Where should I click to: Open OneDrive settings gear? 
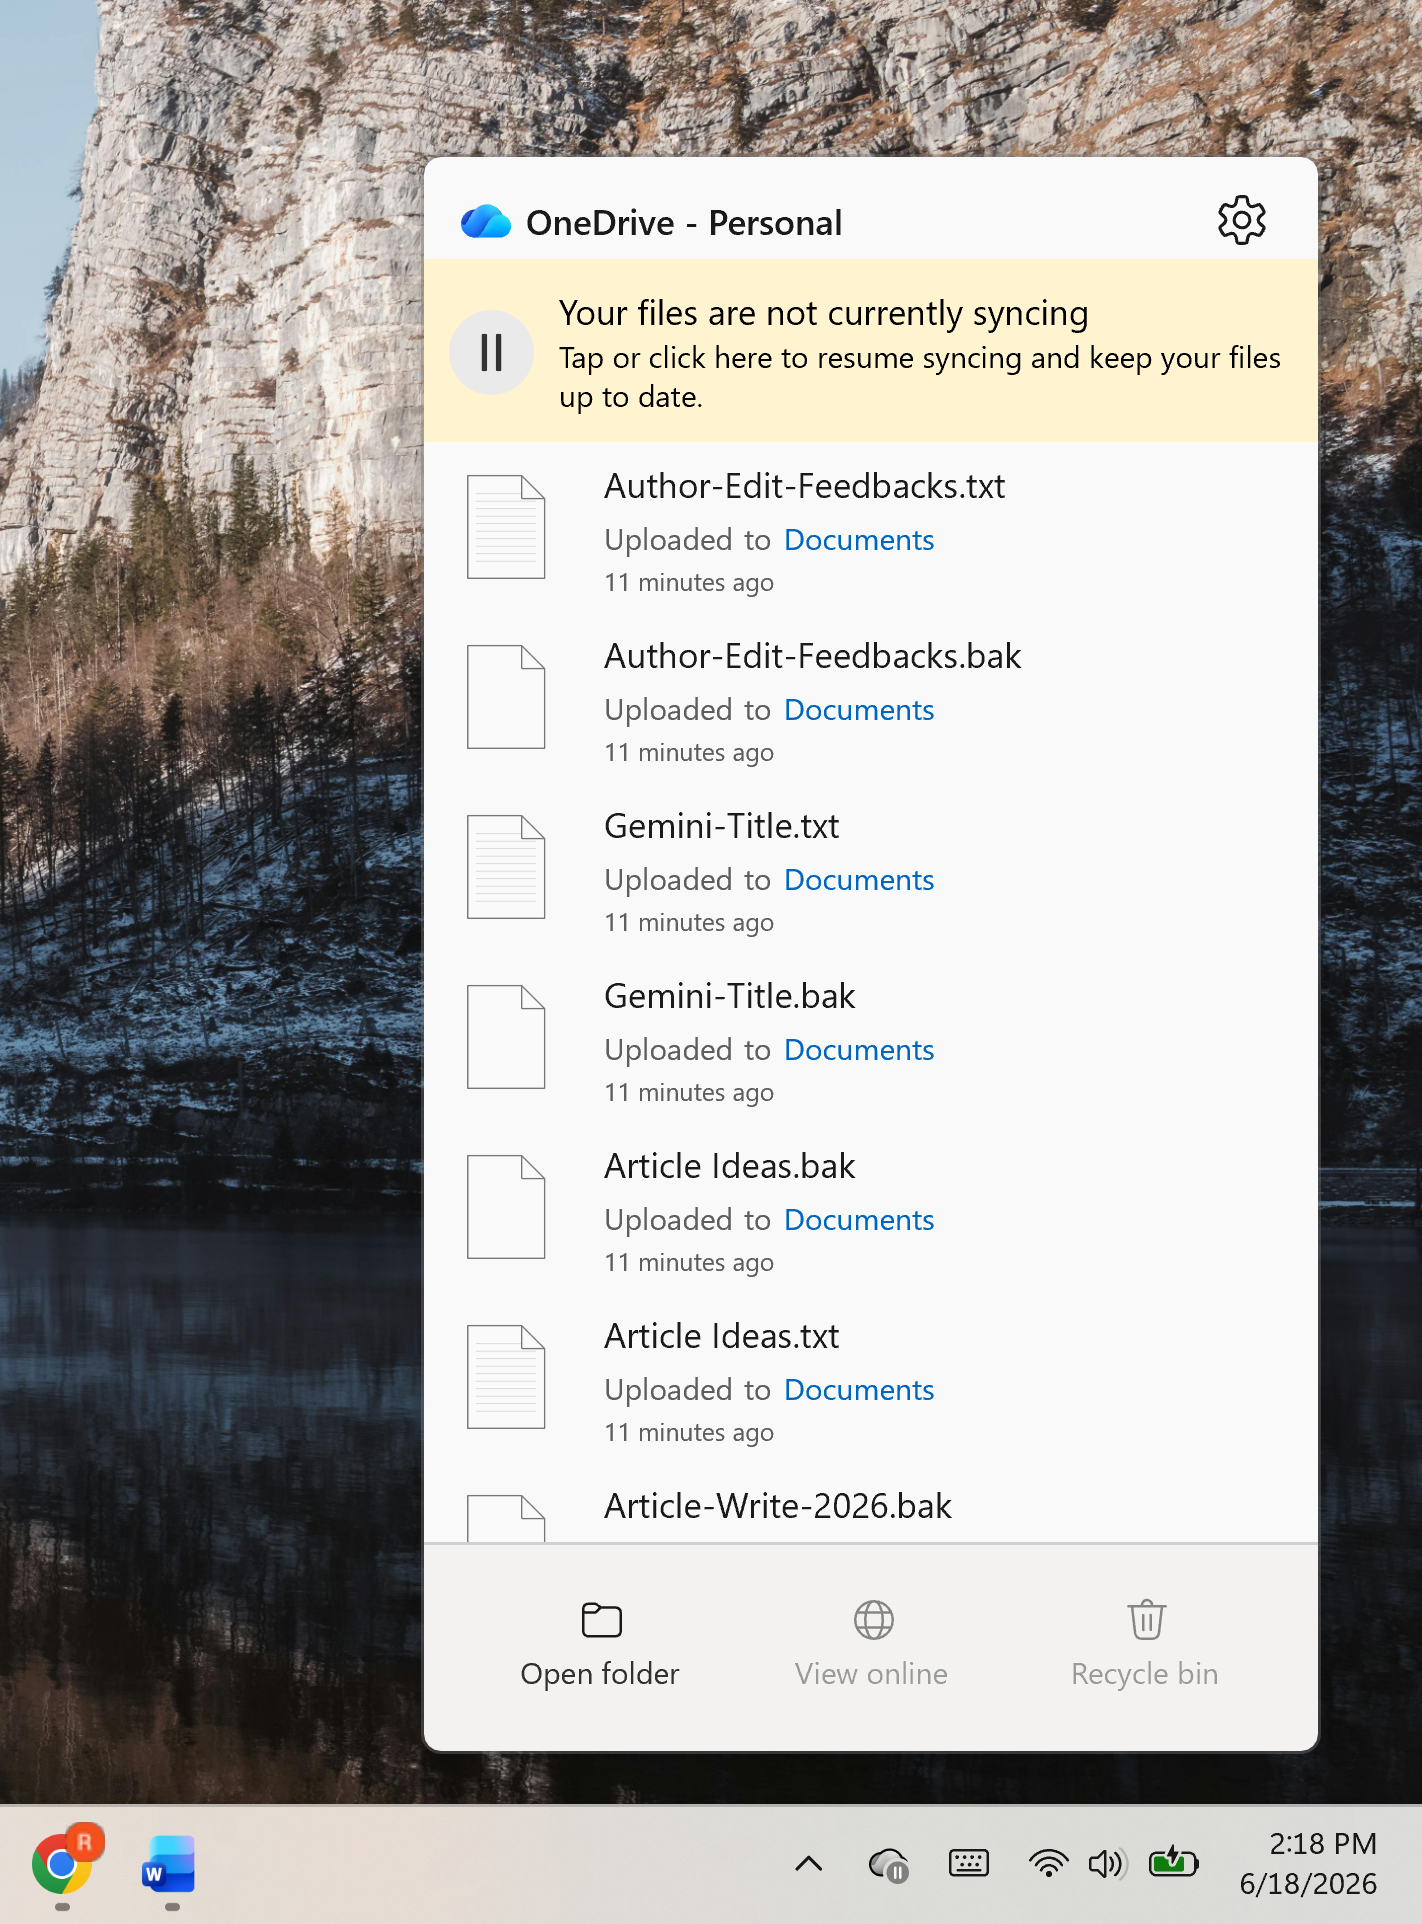[x=1241, y=220]
